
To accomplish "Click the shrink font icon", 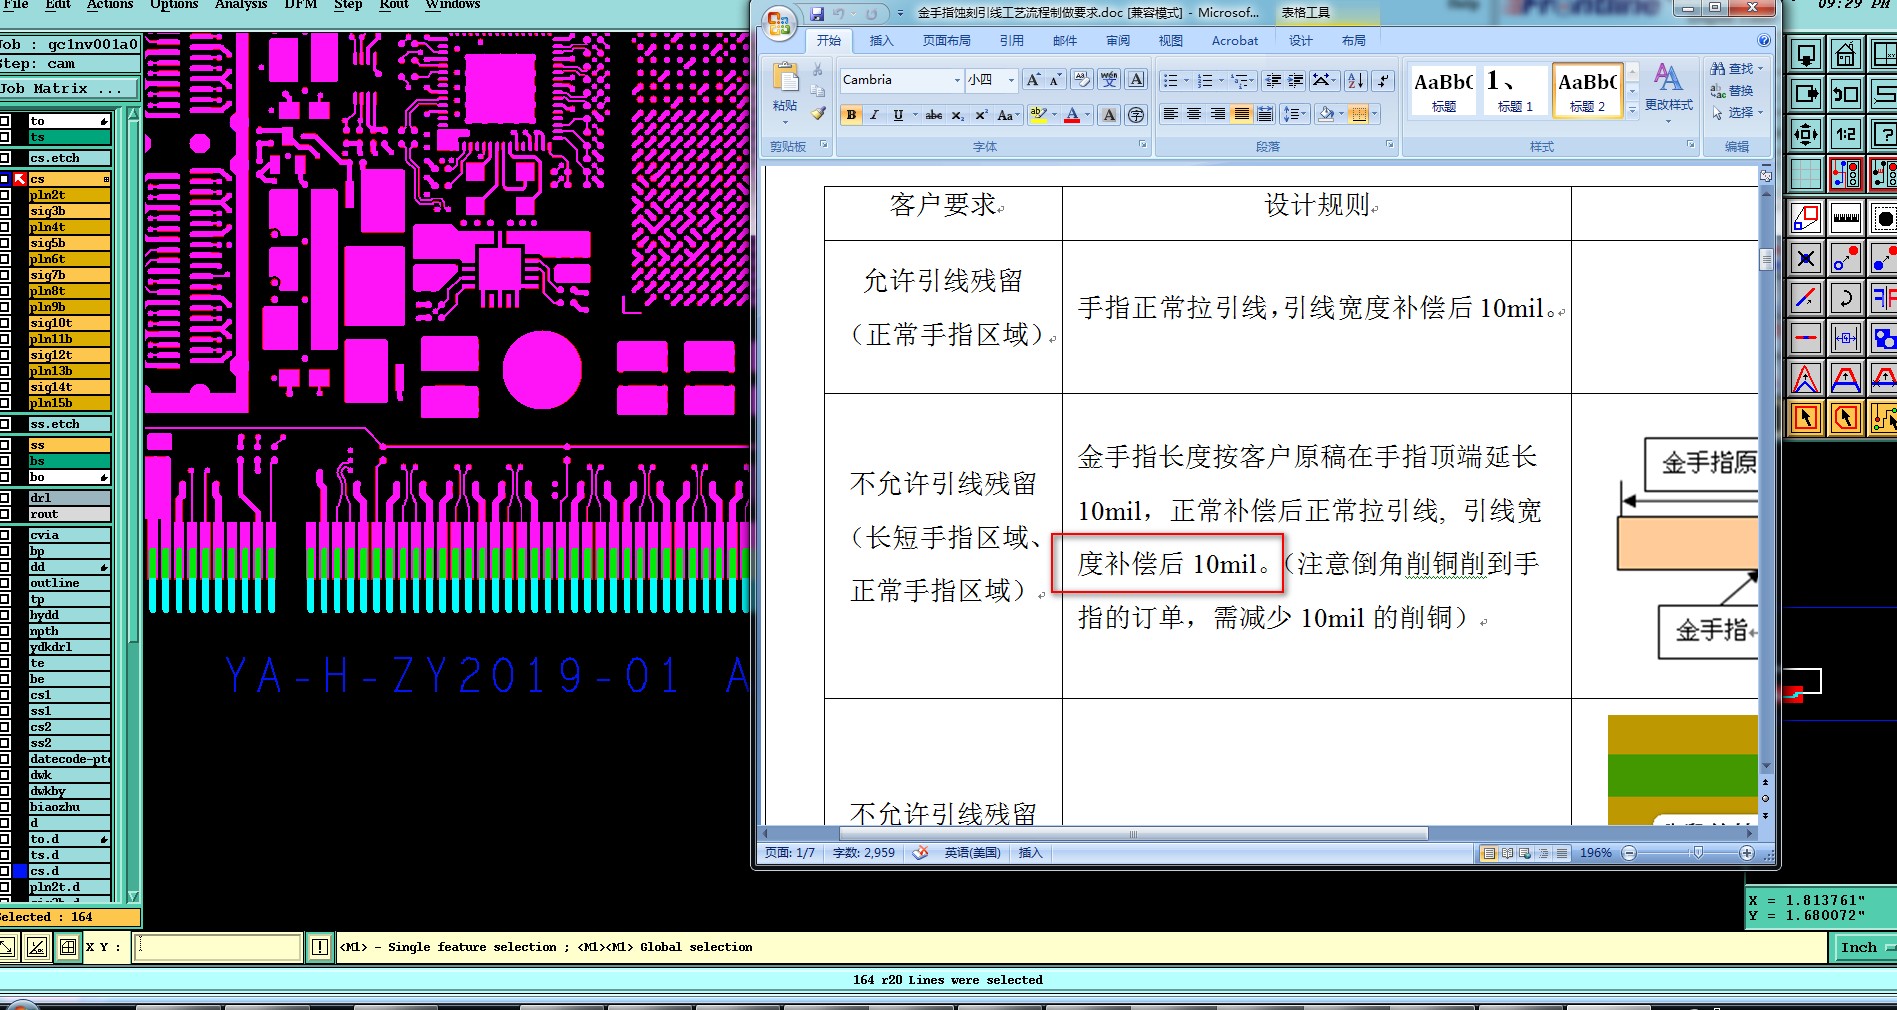I will (x=1055, y=80).
